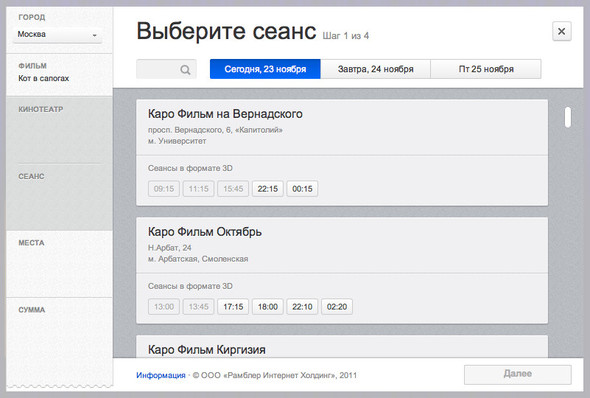Click the Н.Арбат, 24 address
590x398 pixels.
[x=169, y=248]
